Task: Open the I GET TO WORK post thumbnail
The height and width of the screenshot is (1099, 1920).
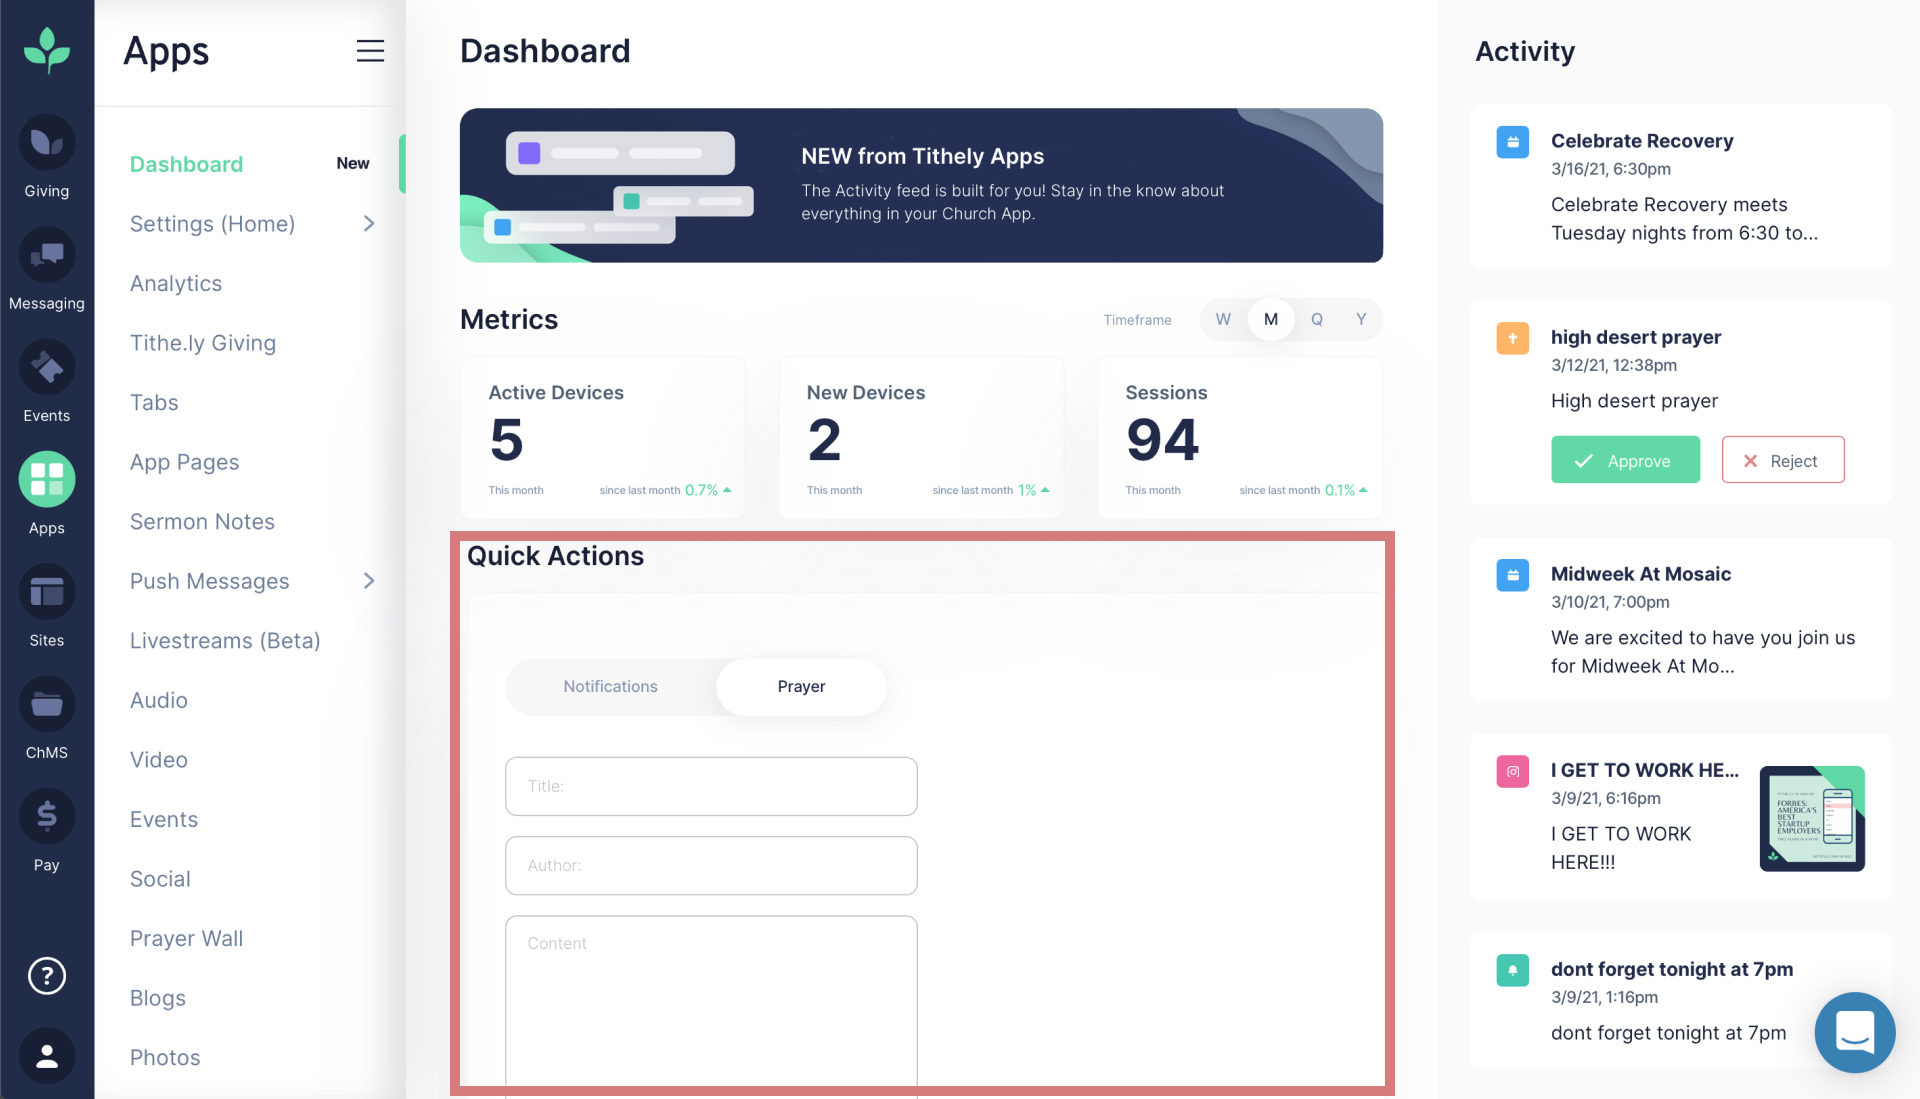Action: click(1812, 818)
